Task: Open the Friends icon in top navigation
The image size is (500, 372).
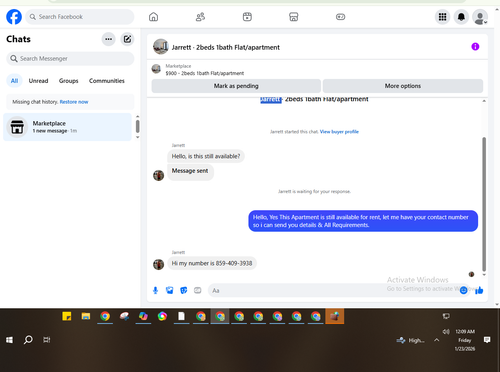Action: [200, 17]
